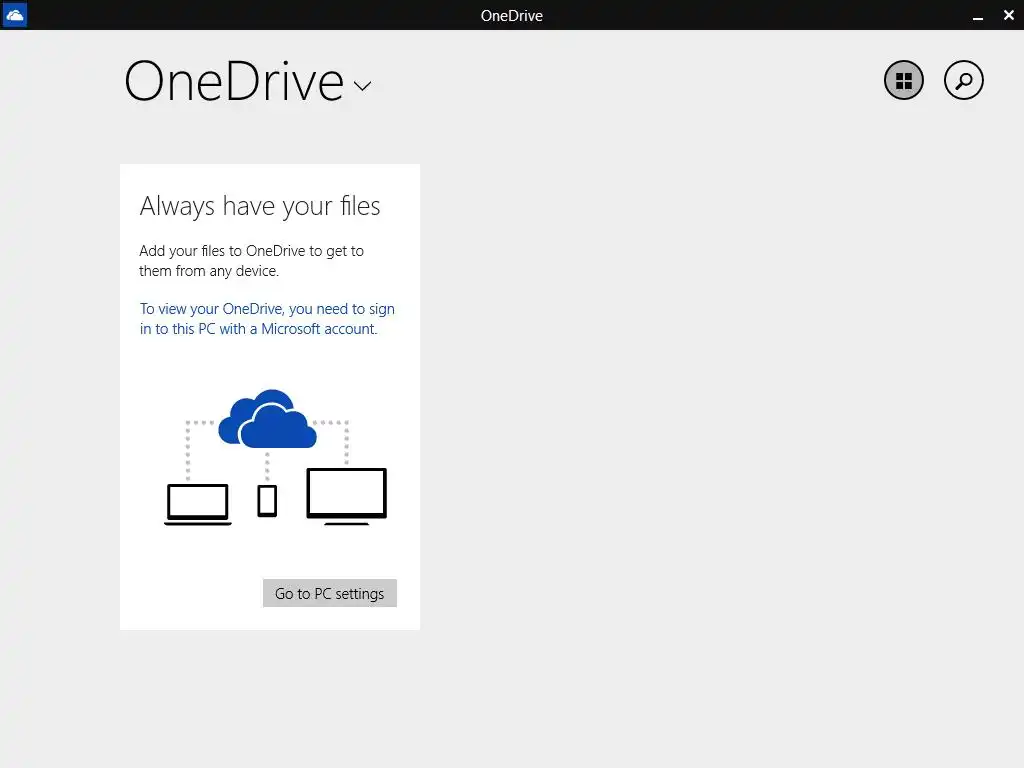Click the large OneDrive heading

(234, 82)
